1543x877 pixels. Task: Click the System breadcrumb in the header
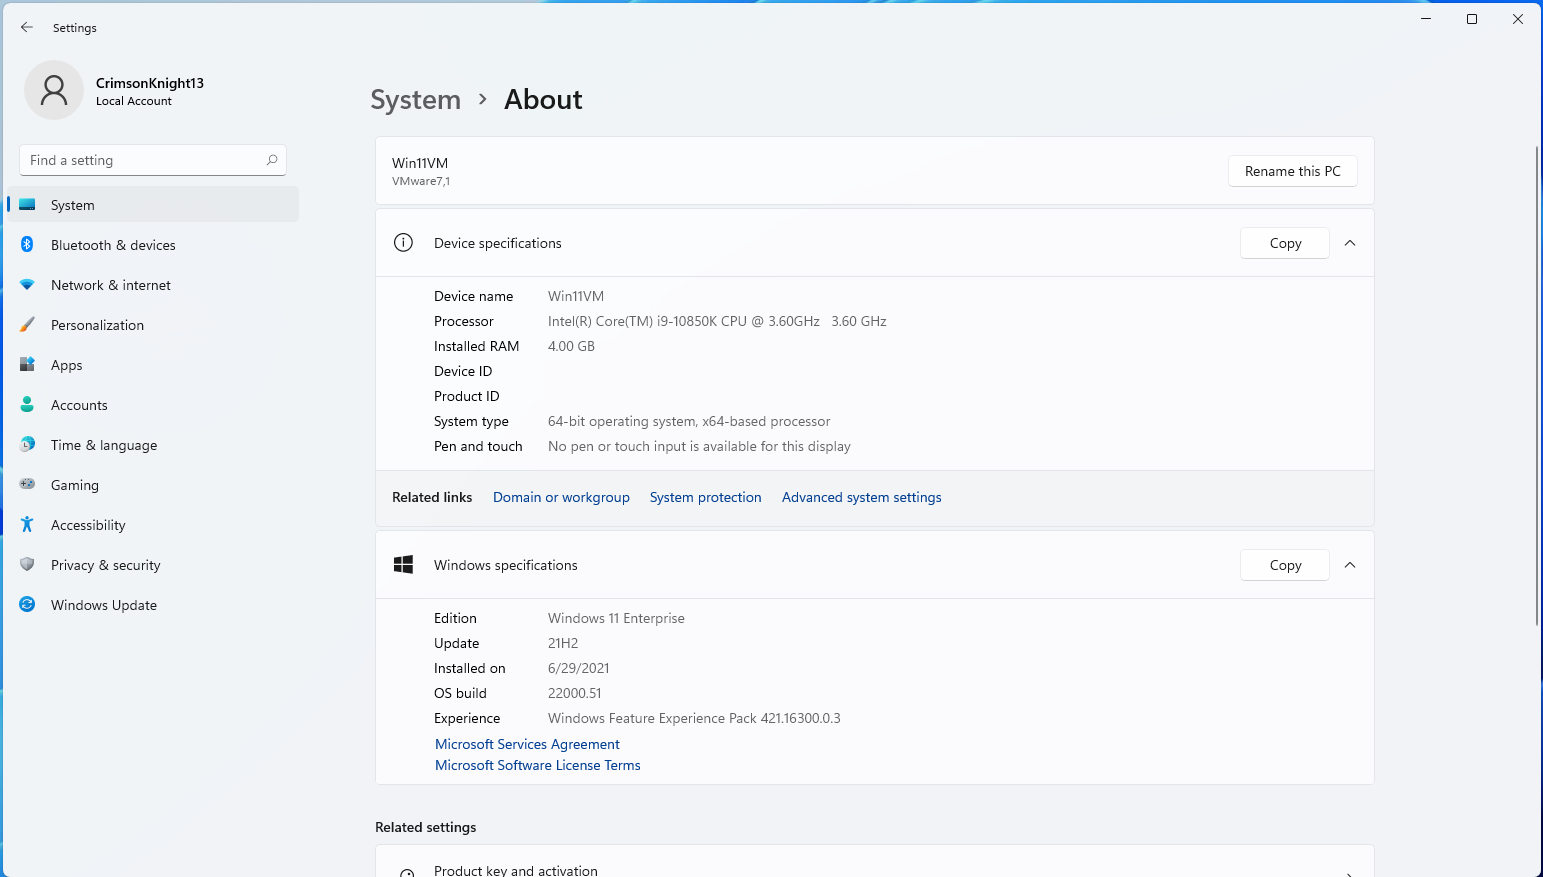(x=415, y=100)
